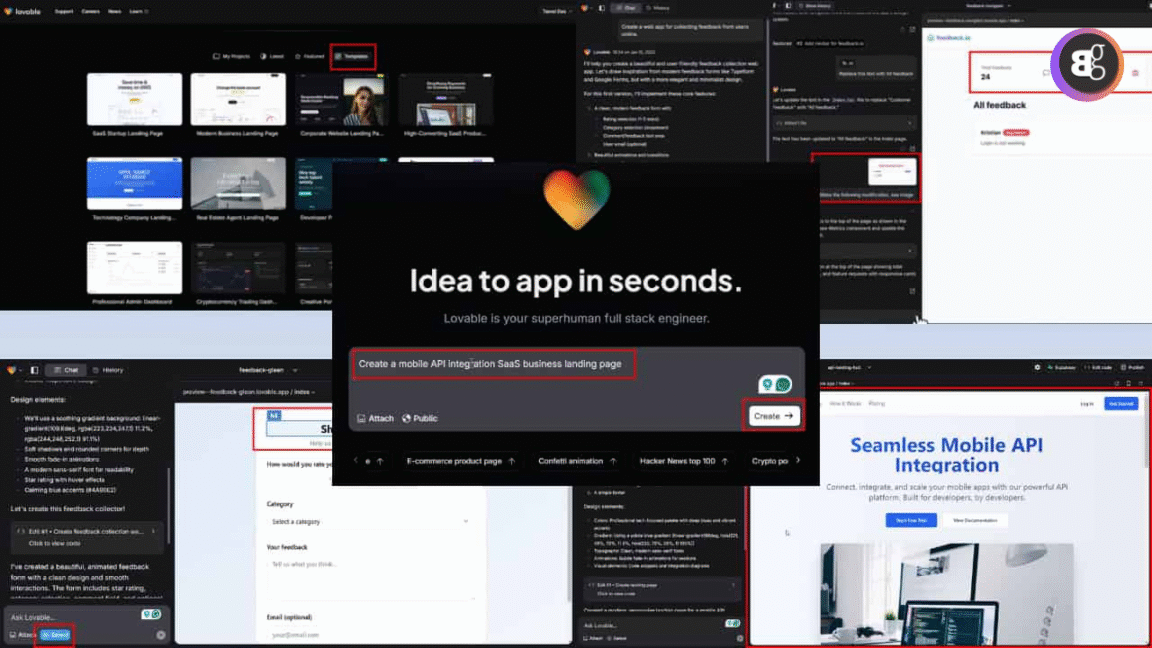The width and height of the screenshot is (1152, 648).
Task: Click the History icon beside Chat
Action: pyautogui.click(x=107, y=370)
